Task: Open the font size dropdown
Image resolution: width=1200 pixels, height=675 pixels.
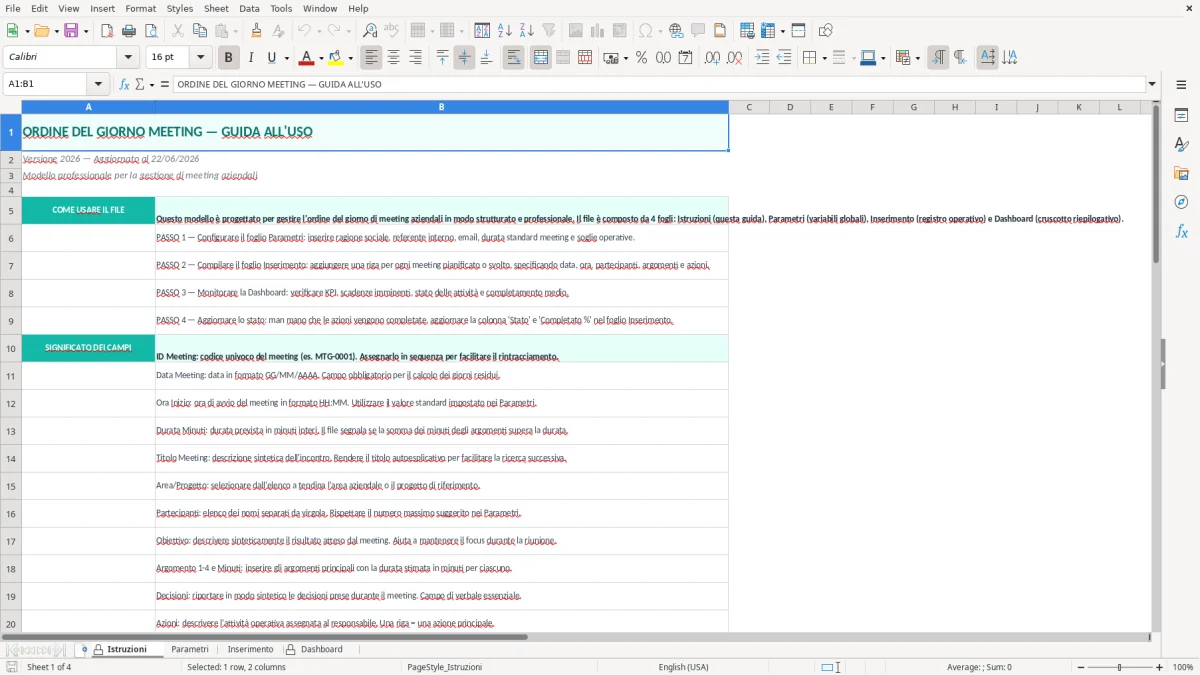Action: coord(201,58)
